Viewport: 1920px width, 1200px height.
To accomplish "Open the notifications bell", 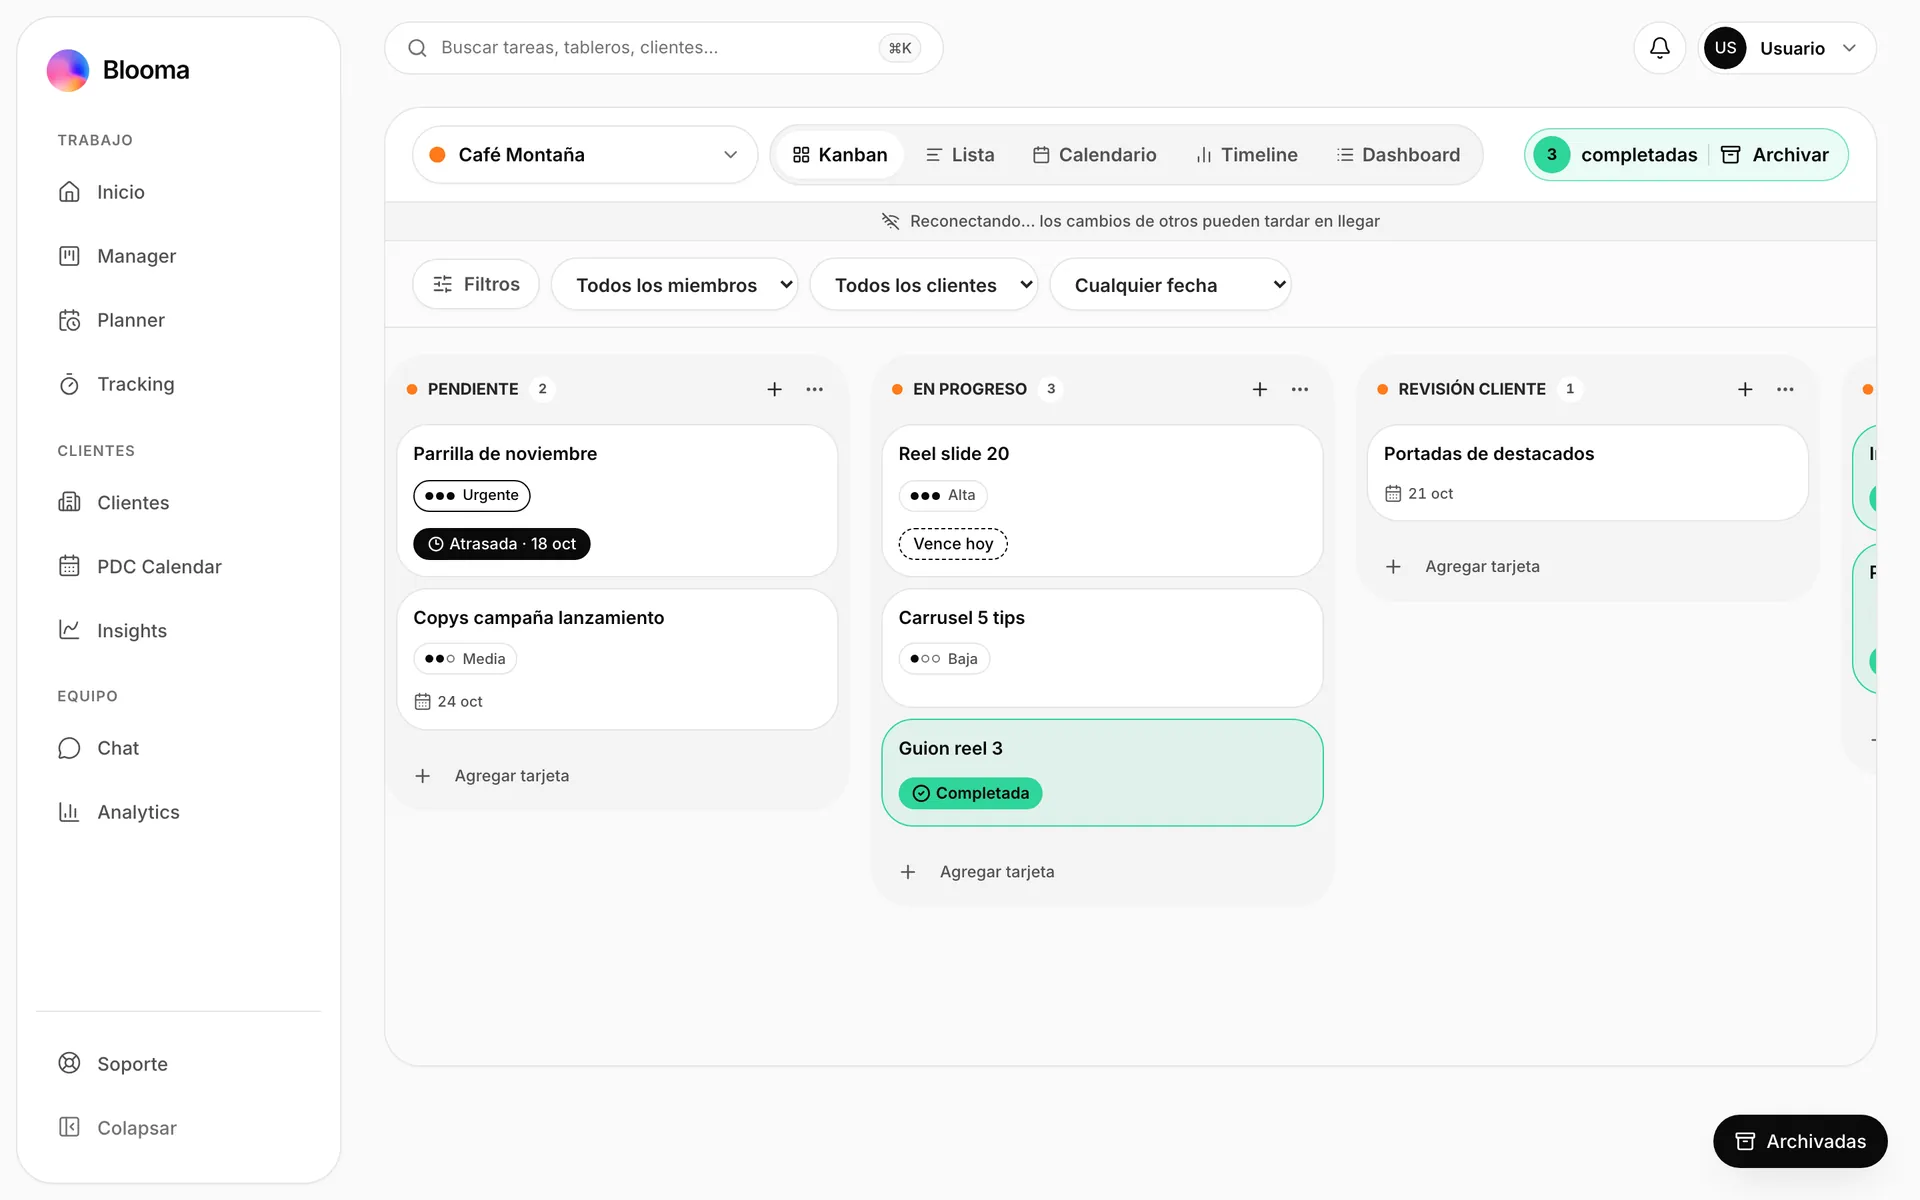I will [1659, 48].
